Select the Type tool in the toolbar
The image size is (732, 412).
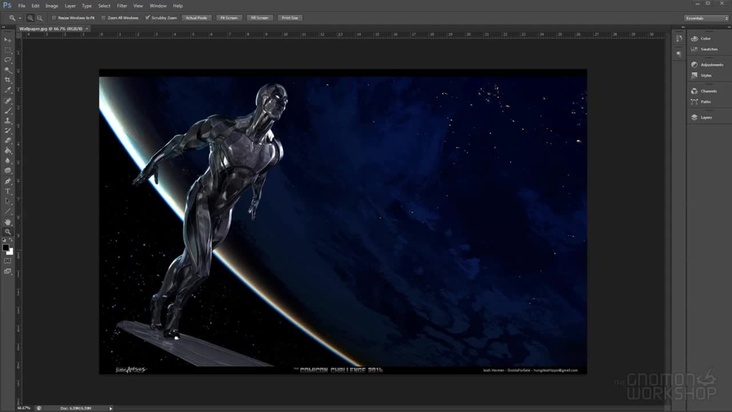pyautogui.click(x=8, y=191)
